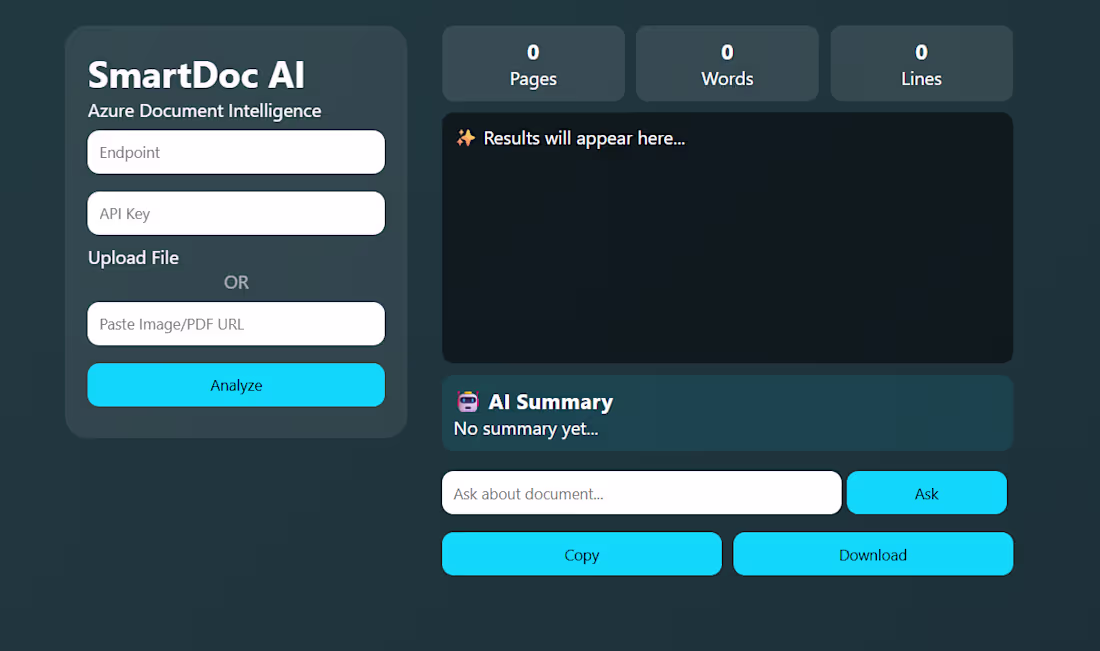Click the 'No summary yet...' text
1100x651 pixels.
click(x=525, y=429)
